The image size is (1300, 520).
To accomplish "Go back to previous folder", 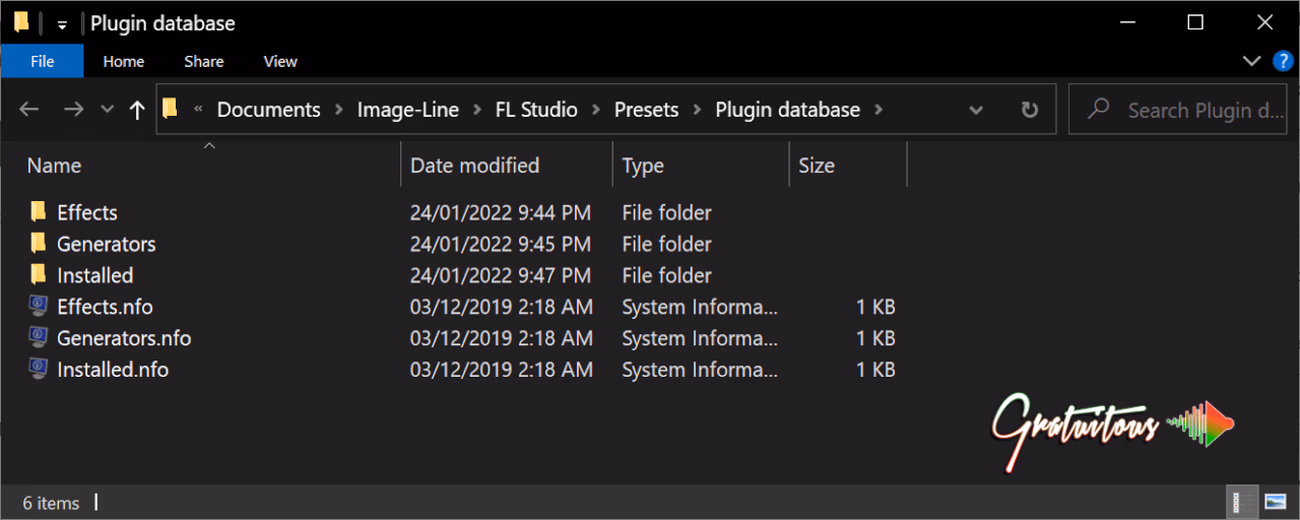I will 29,110.
